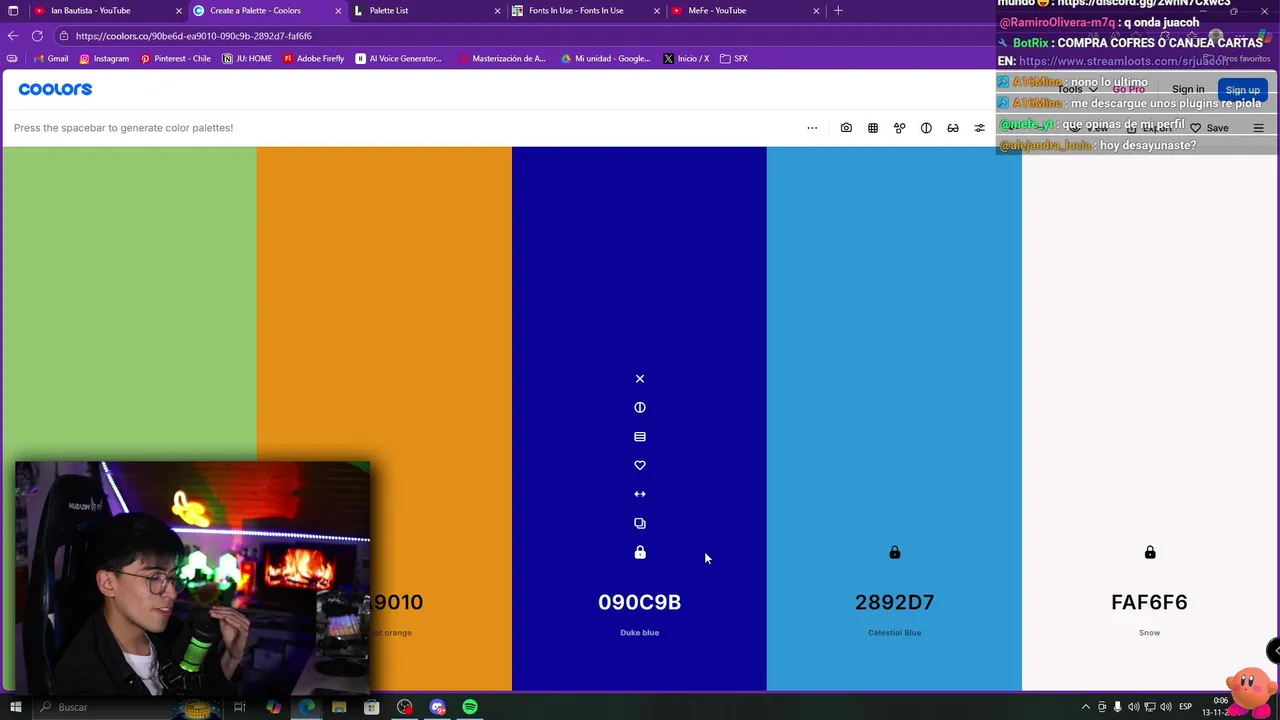Remove the Duke blue color with the X icon

[x=640, y=379]
